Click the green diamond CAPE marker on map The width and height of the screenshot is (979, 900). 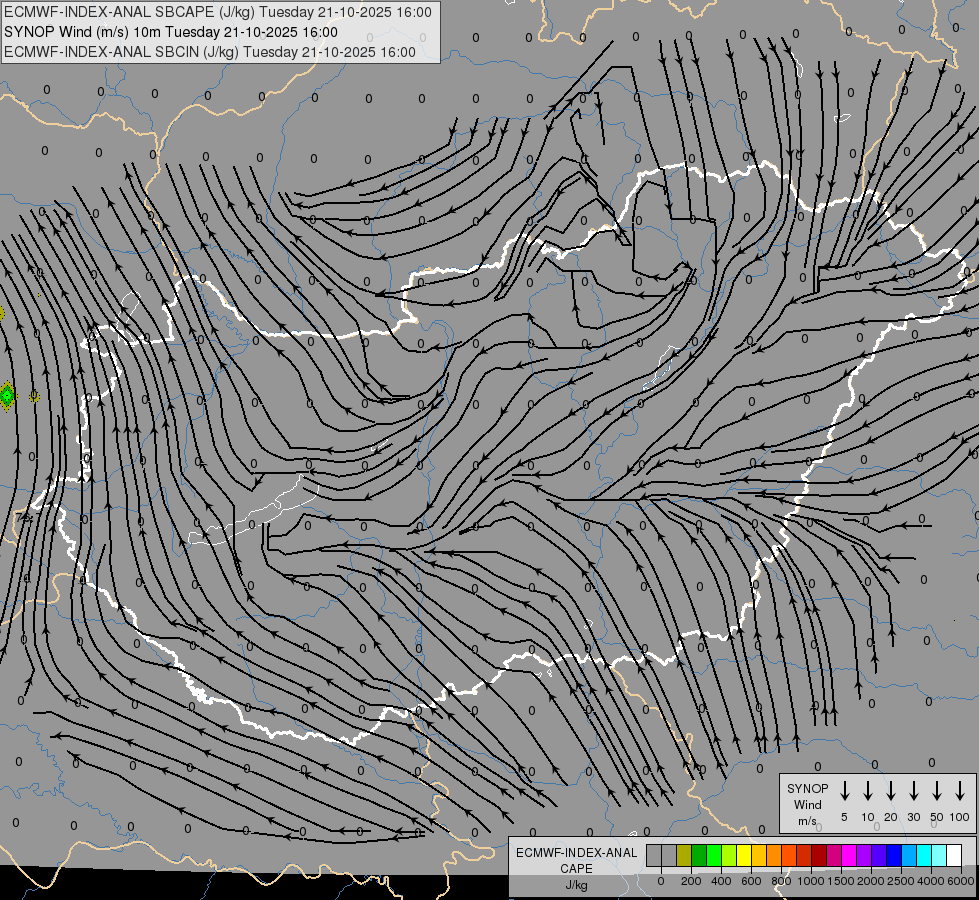tap(7, 396)
